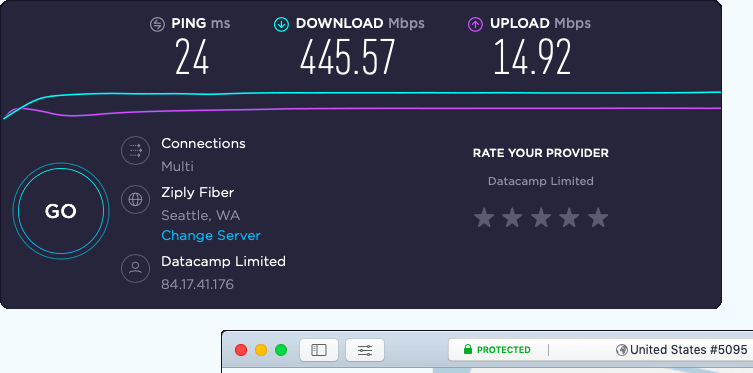Click the green PROTECTED lock status
Screen dimensions: 753x373
point(497,350)
